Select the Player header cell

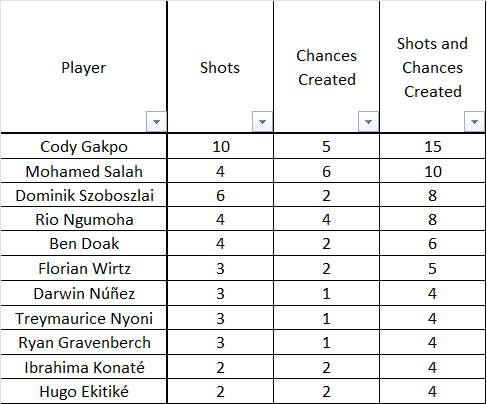pos(83,67)
